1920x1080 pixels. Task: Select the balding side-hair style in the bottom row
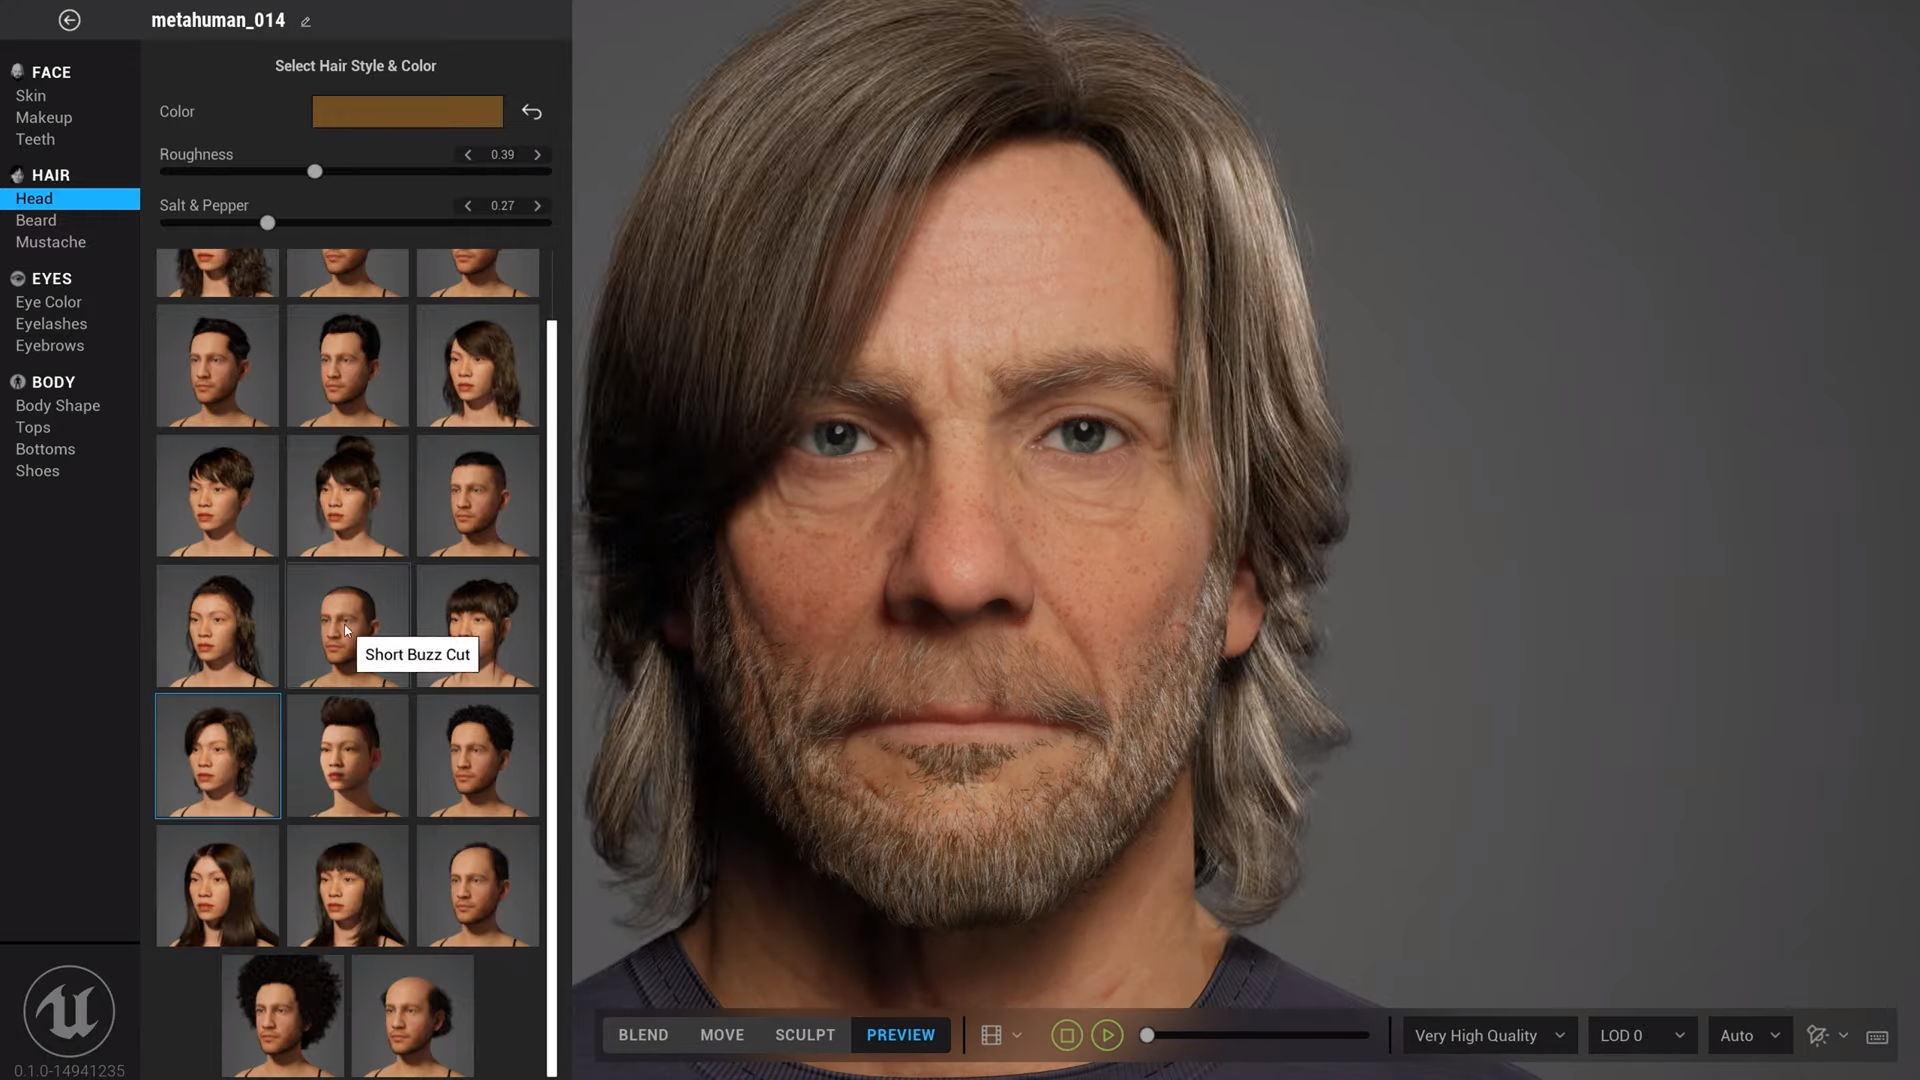(413, 1016)
